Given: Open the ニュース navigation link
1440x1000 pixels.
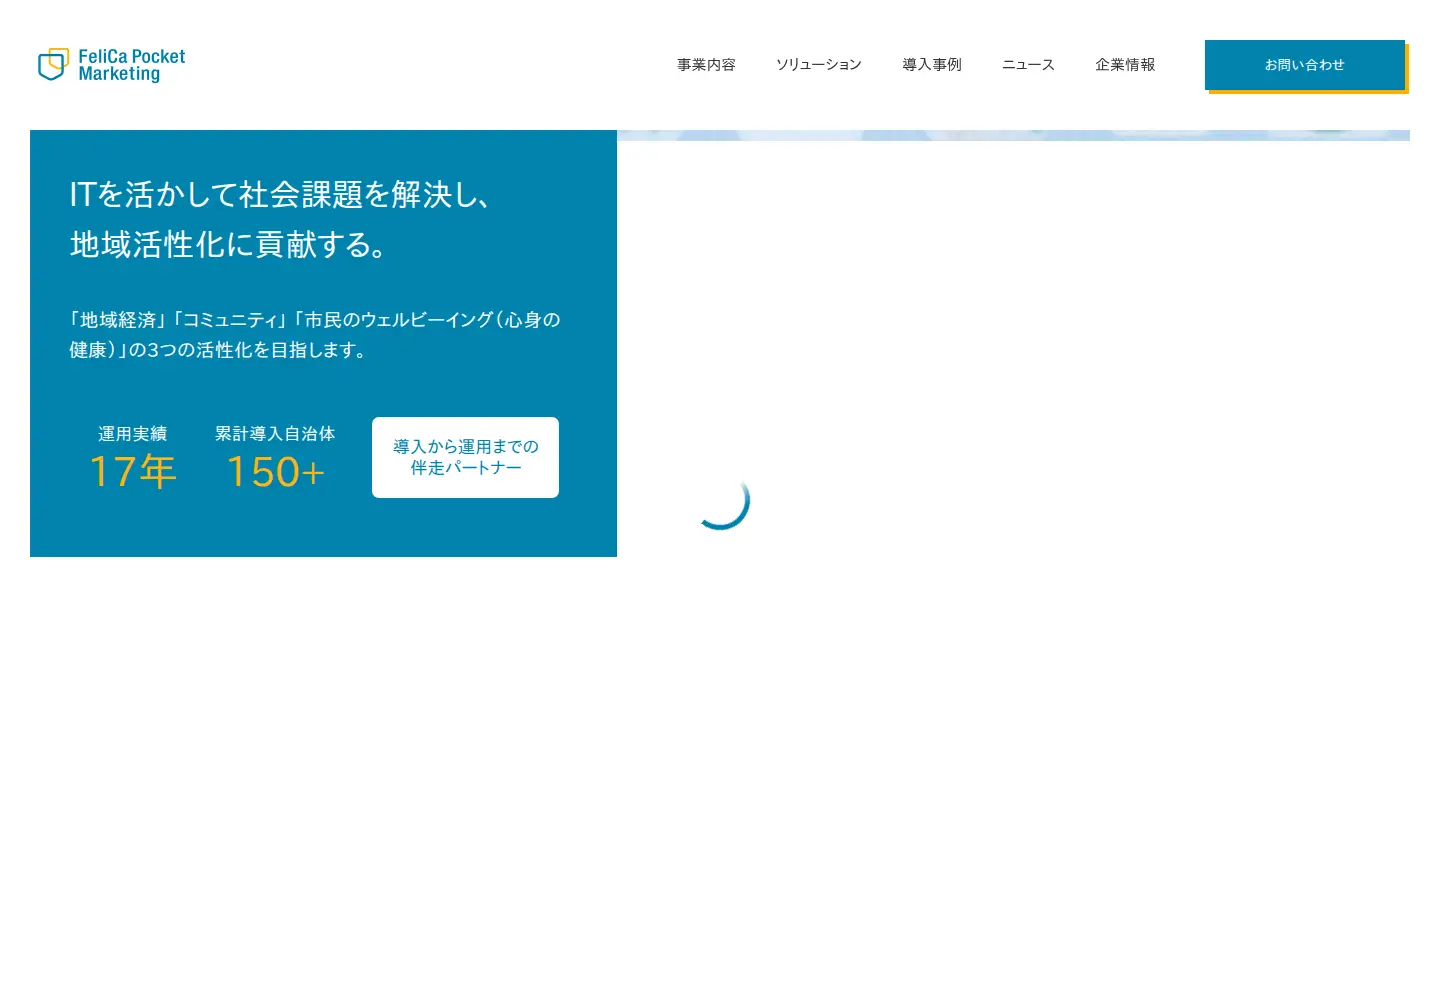Looking at the screenshot, I should 1028,65.
